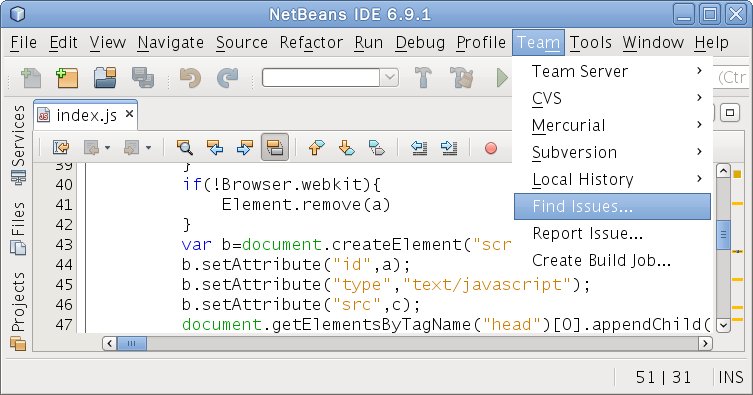Click the vertical scrollbar up arrow

723,171
